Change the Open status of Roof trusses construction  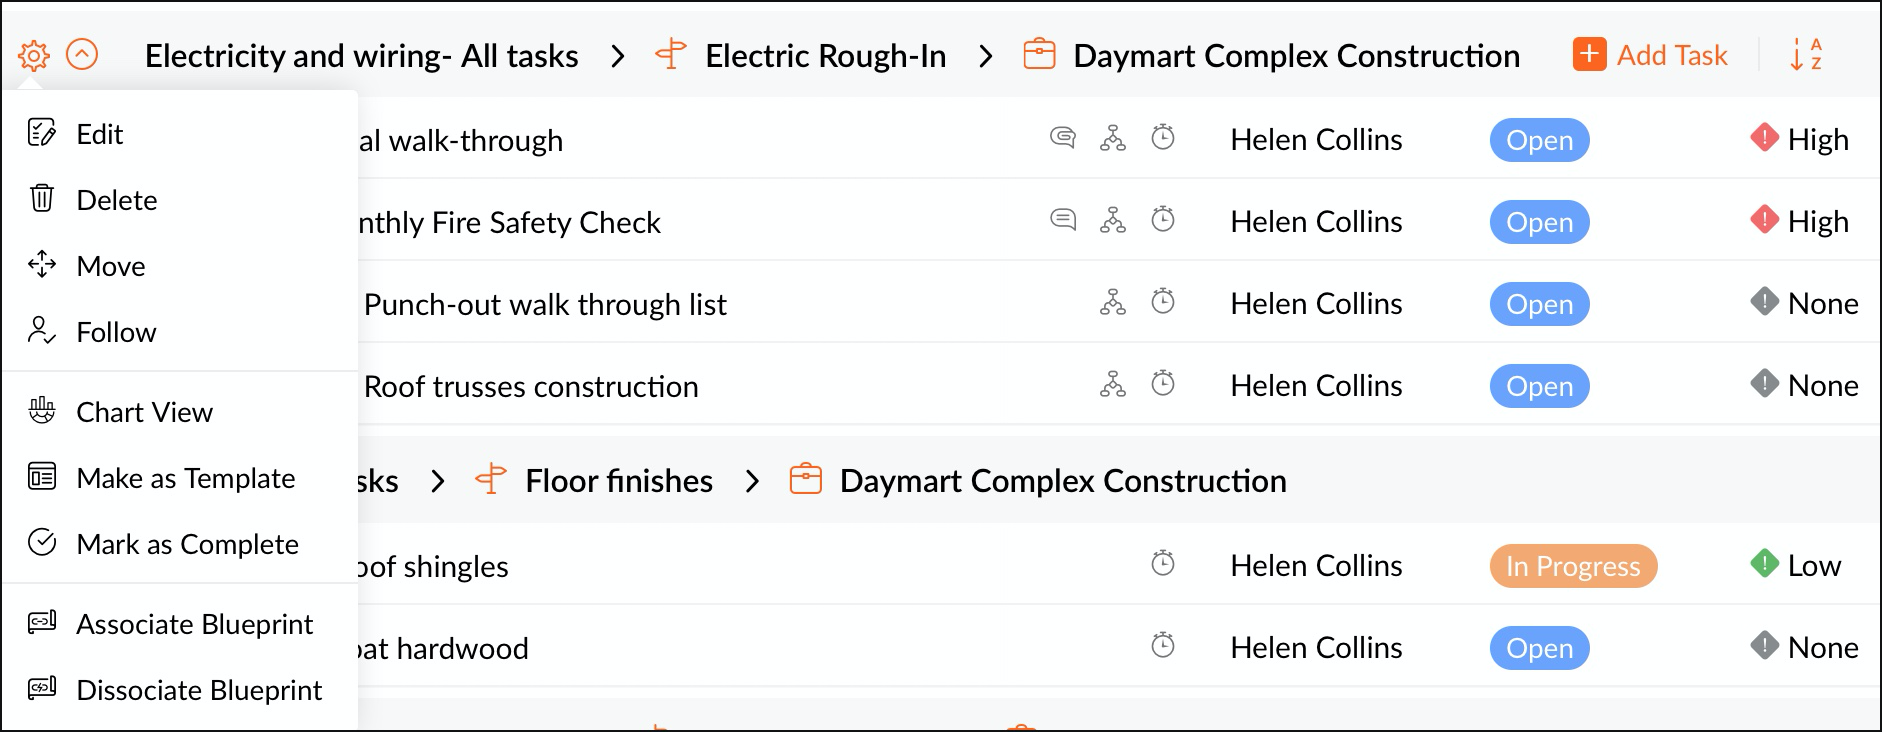pyautogui.click(x=1539, y=386)
